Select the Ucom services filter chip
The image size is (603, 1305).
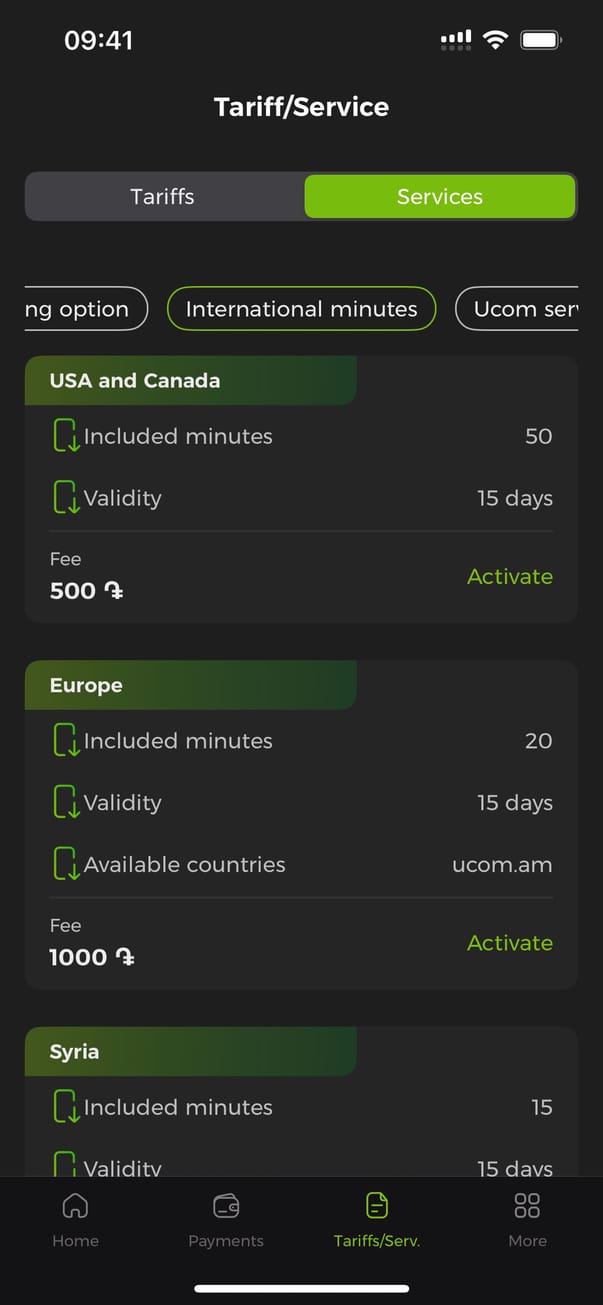point(517,309)
